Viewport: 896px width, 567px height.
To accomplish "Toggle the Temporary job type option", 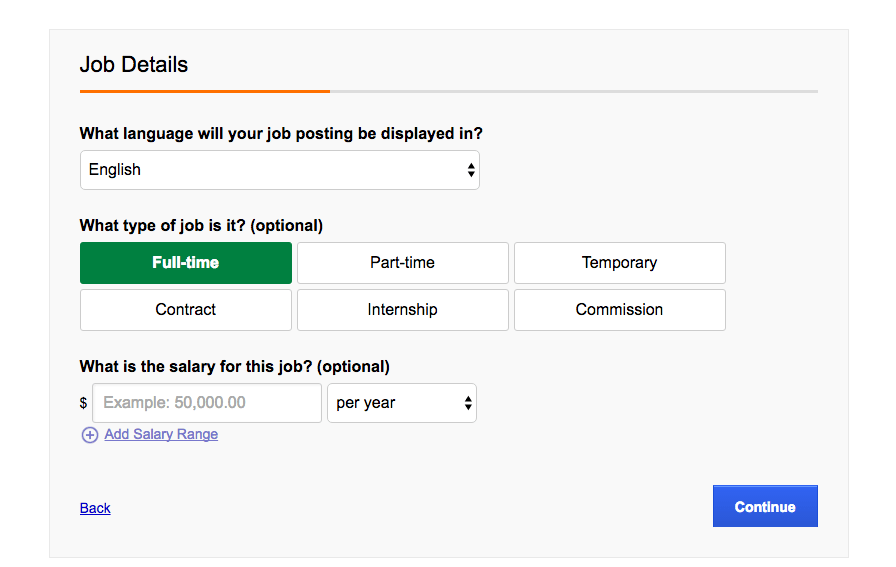I will (x=620, y=263).
